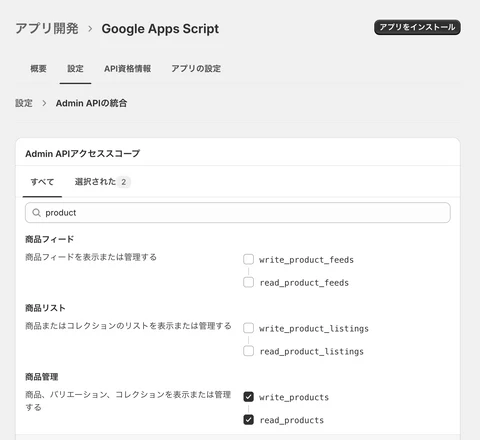Image resolution: width=480 pixels, height=440 pixels.
Task: Click 商品フィード section heading
Action: coord(50,239)
